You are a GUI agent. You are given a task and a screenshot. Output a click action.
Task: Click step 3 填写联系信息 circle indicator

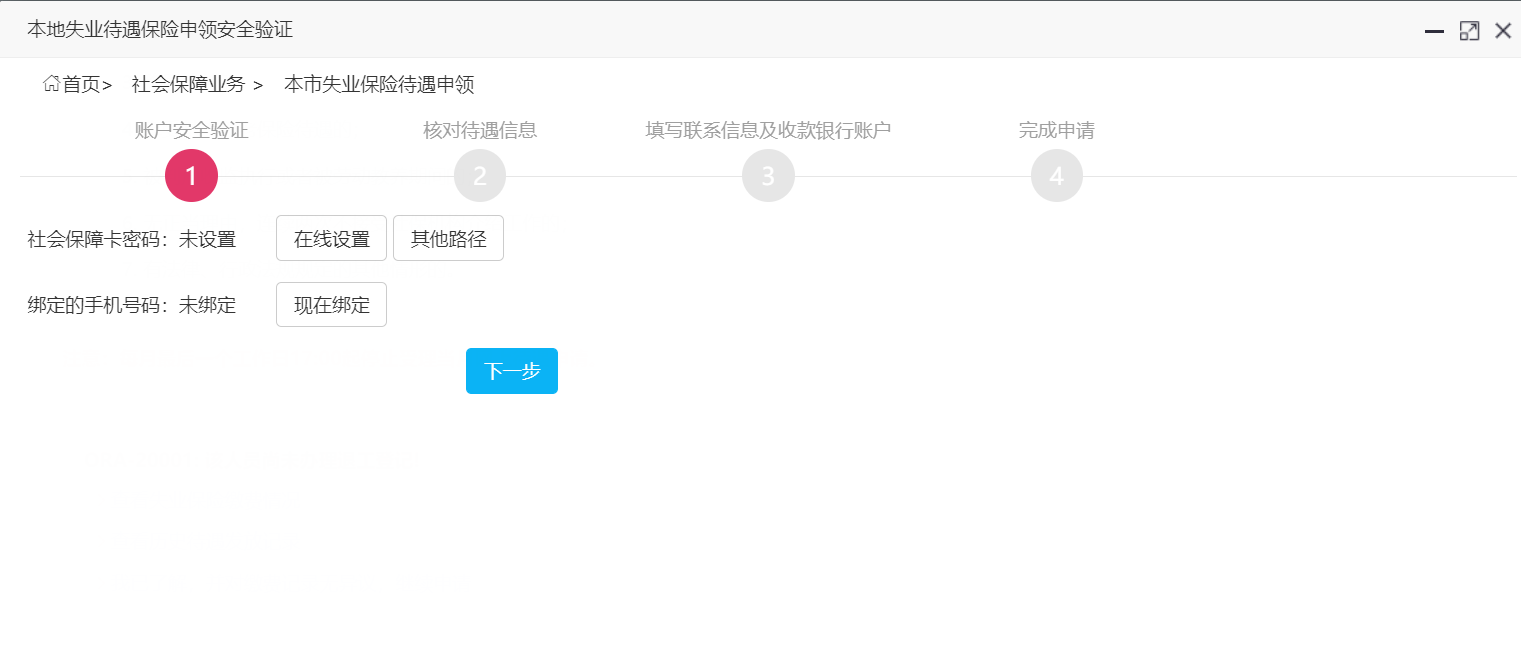pyautogui.click(x=768, y=175)
